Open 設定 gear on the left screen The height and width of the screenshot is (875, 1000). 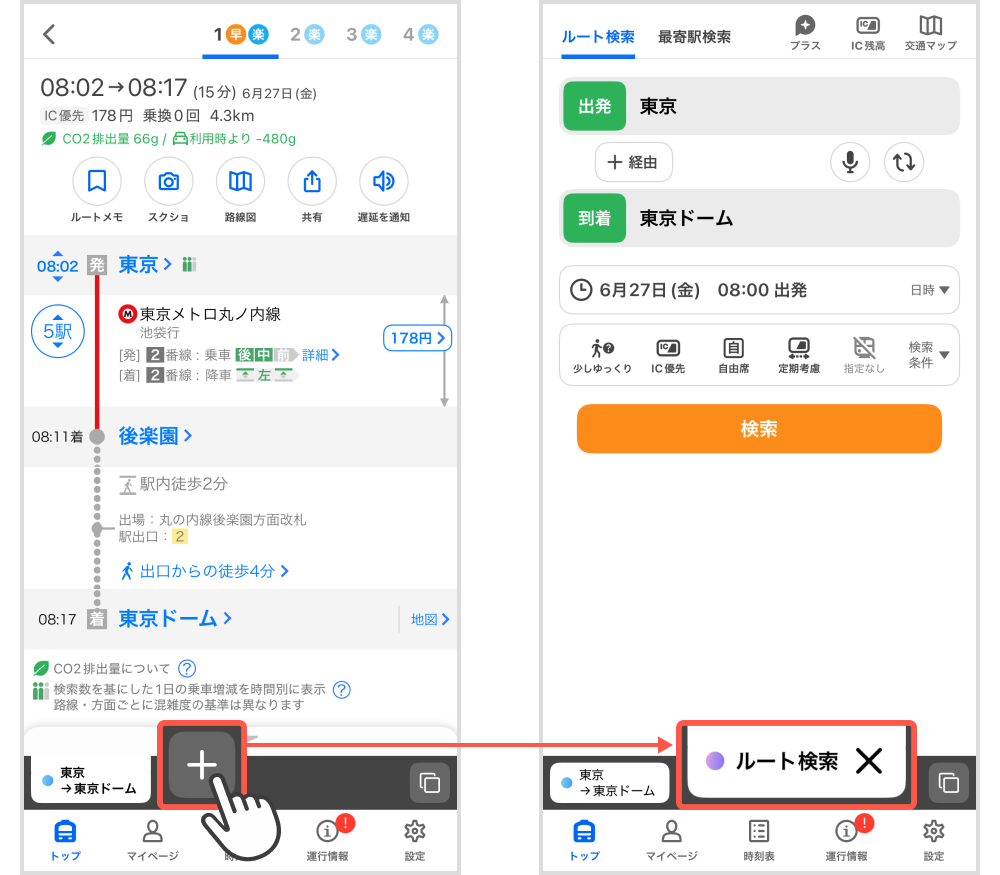point(415,839)
